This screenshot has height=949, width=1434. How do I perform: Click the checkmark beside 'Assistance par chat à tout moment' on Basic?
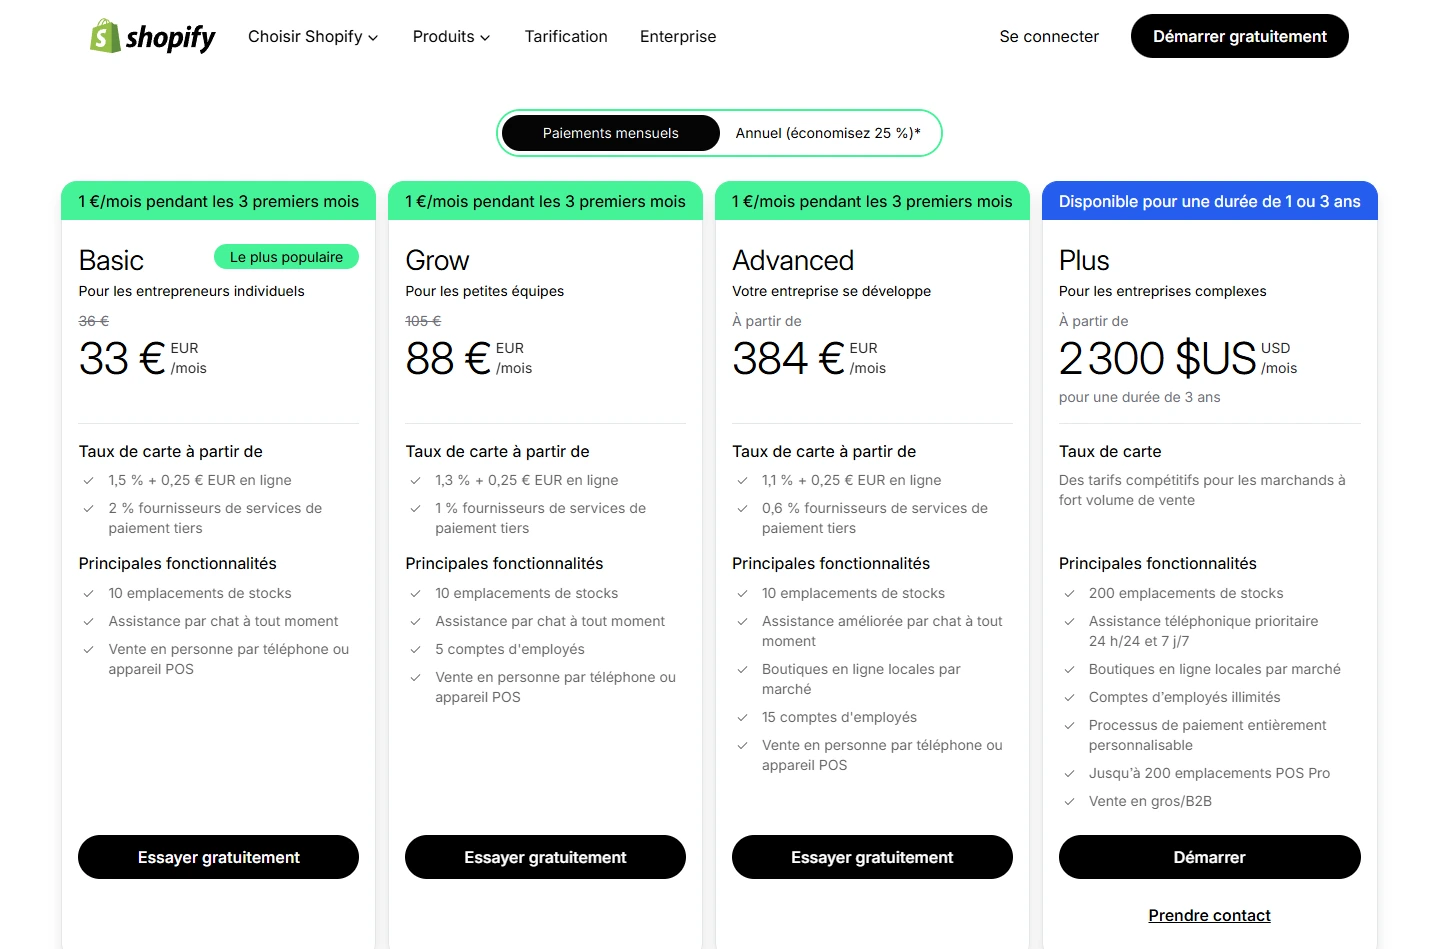tap(88, 621)
